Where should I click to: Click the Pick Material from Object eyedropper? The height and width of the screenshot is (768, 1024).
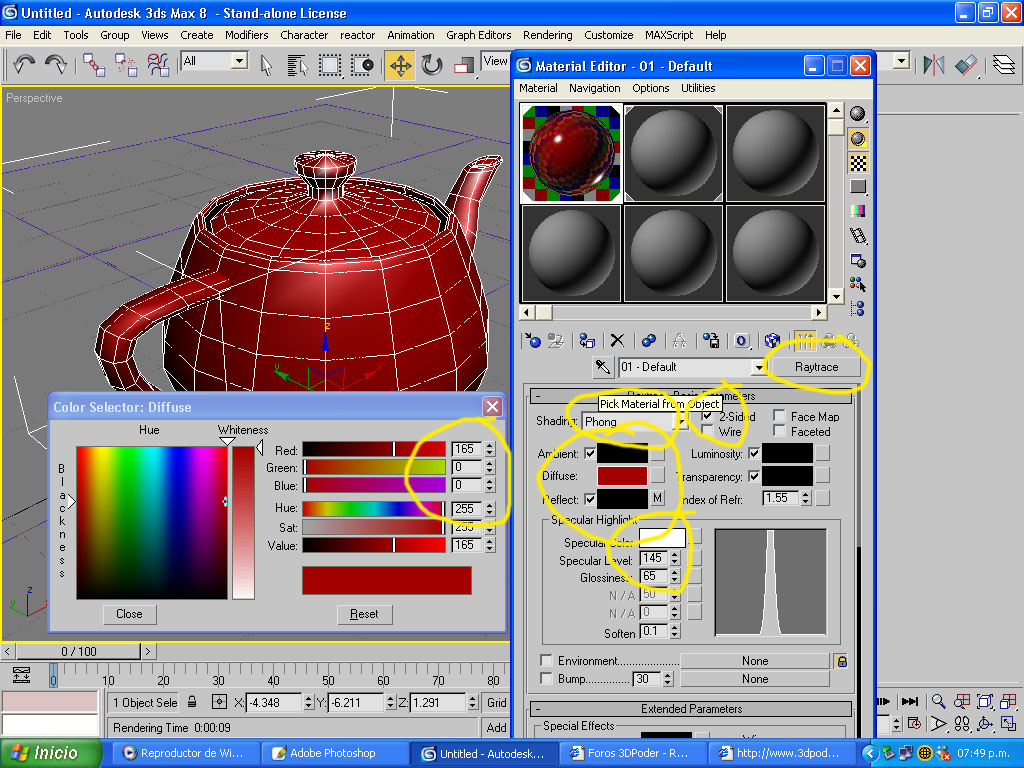tap(602, 367)
